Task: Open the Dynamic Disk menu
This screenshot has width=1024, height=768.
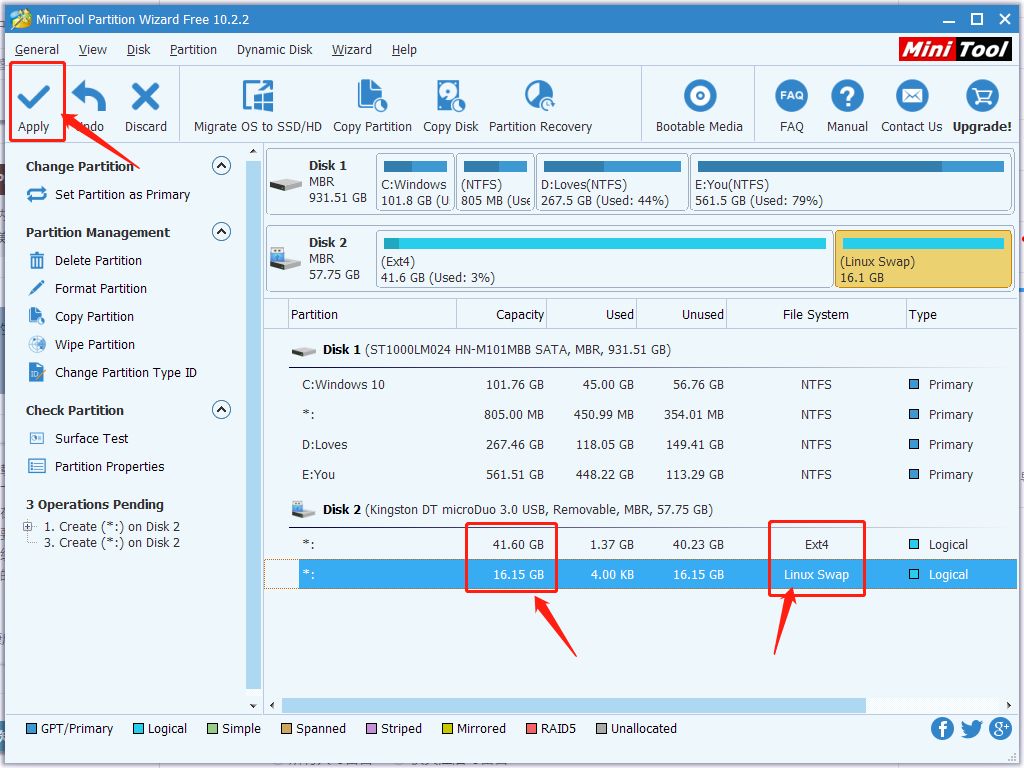Action: click(x=274, y=50)
